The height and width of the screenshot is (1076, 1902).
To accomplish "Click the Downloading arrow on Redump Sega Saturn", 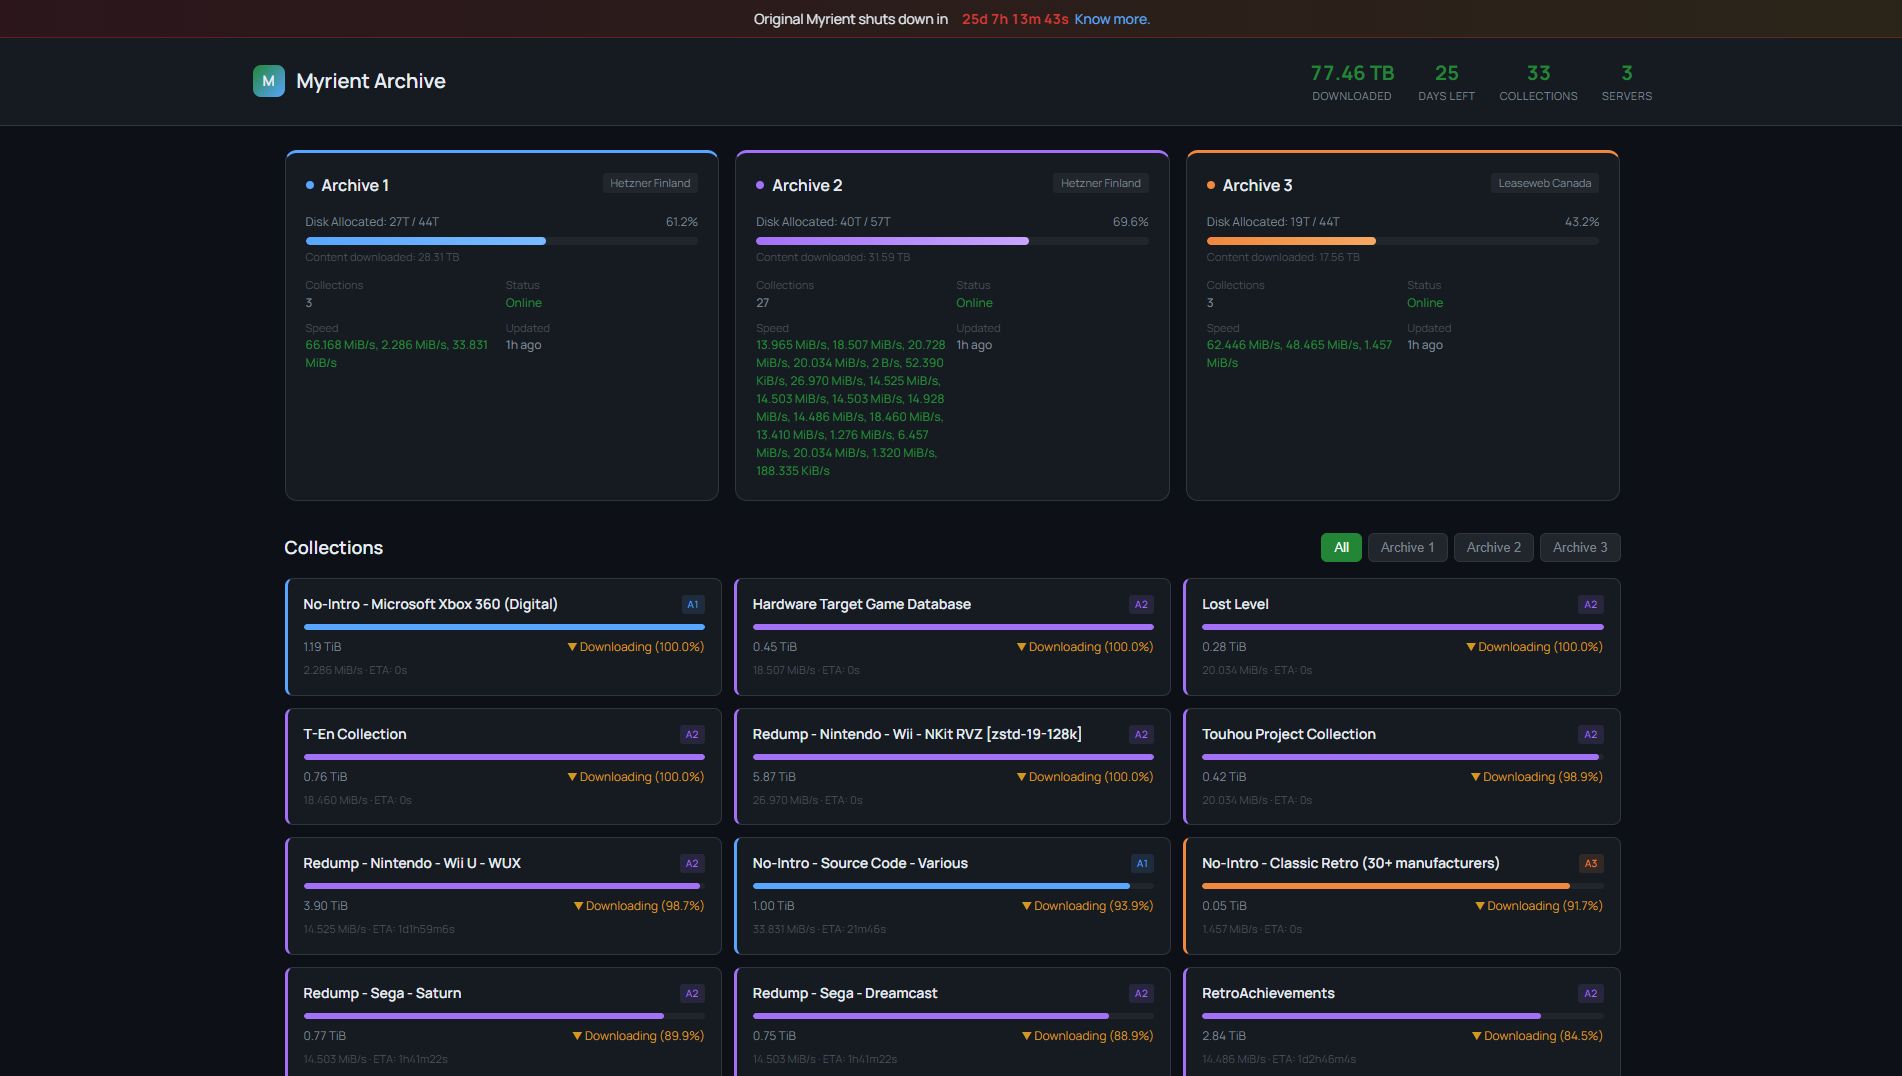I will click(577, 1036).
